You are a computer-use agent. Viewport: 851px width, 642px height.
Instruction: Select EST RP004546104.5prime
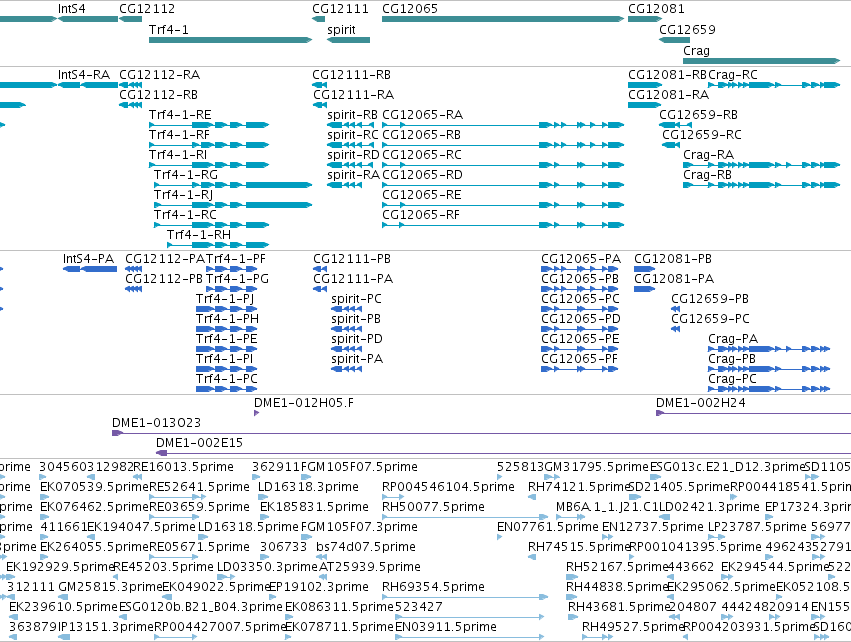(448, 487)
